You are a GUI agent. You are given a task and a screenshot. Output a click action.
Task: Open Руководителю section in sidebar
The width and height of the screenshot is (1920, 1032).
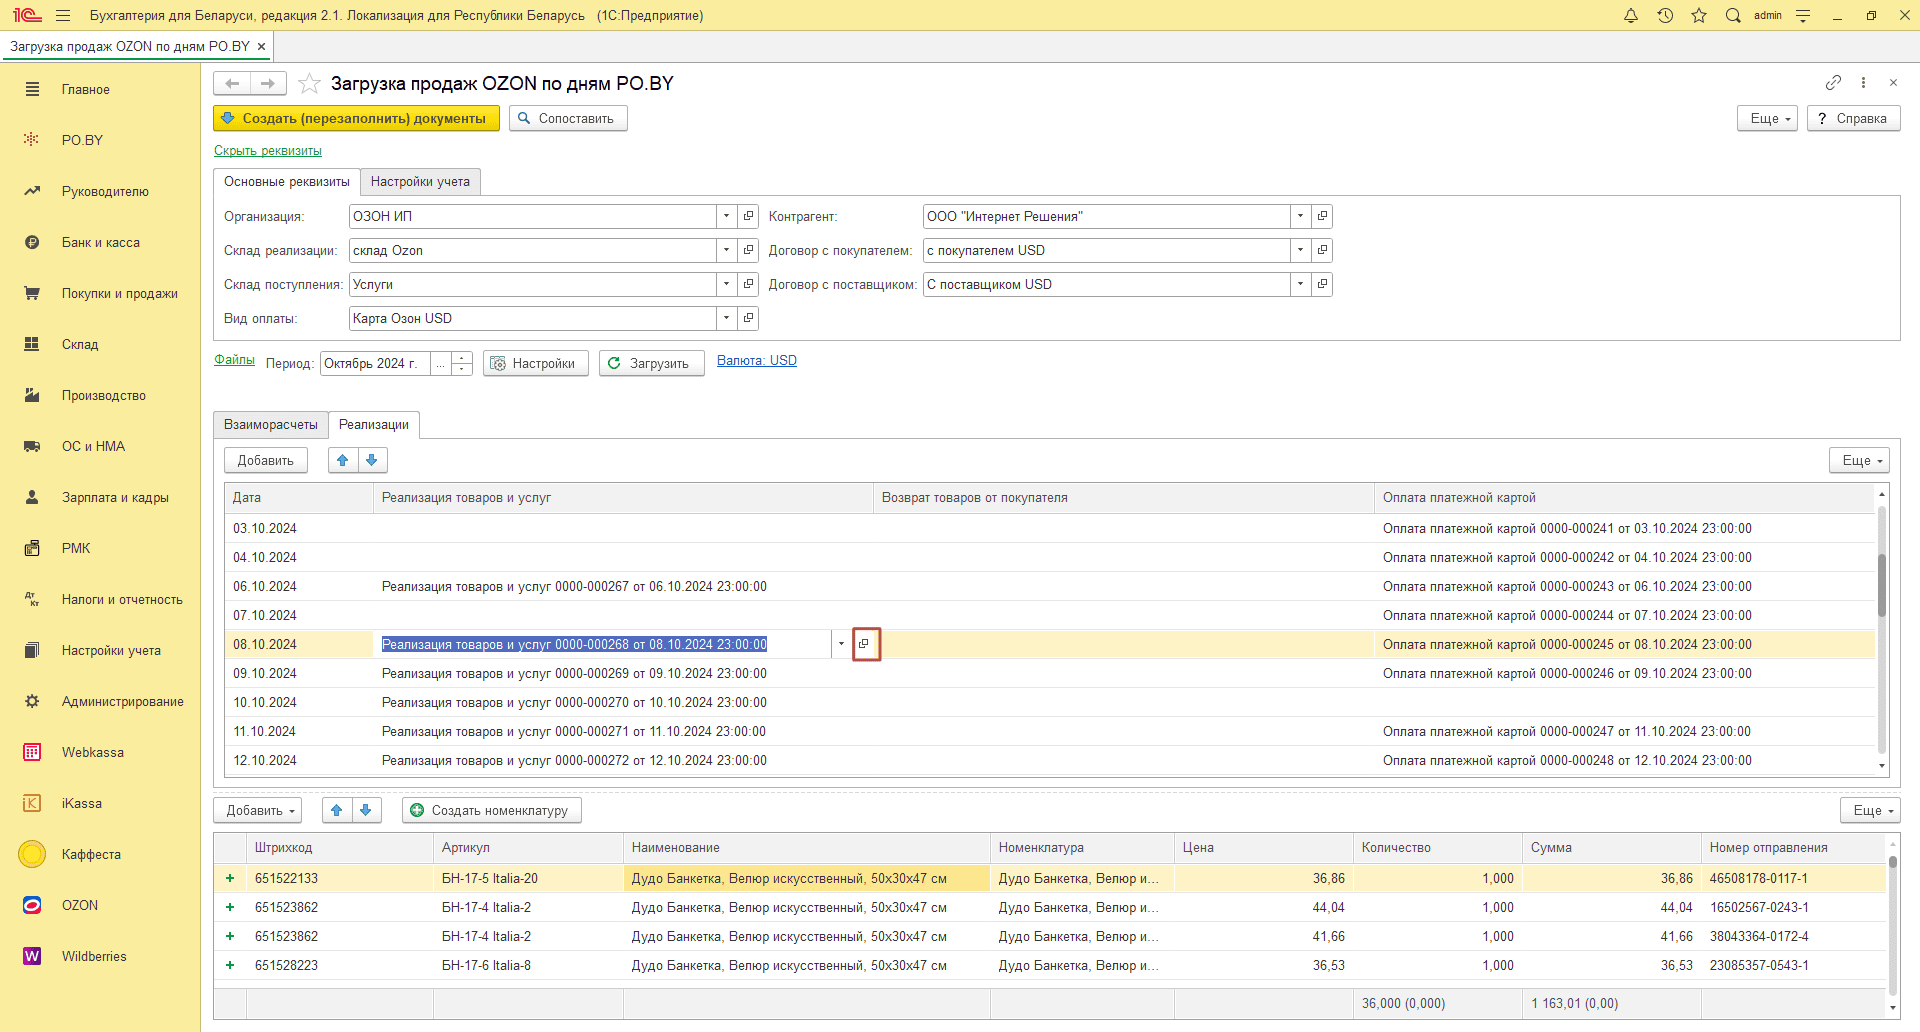(105, 191)
